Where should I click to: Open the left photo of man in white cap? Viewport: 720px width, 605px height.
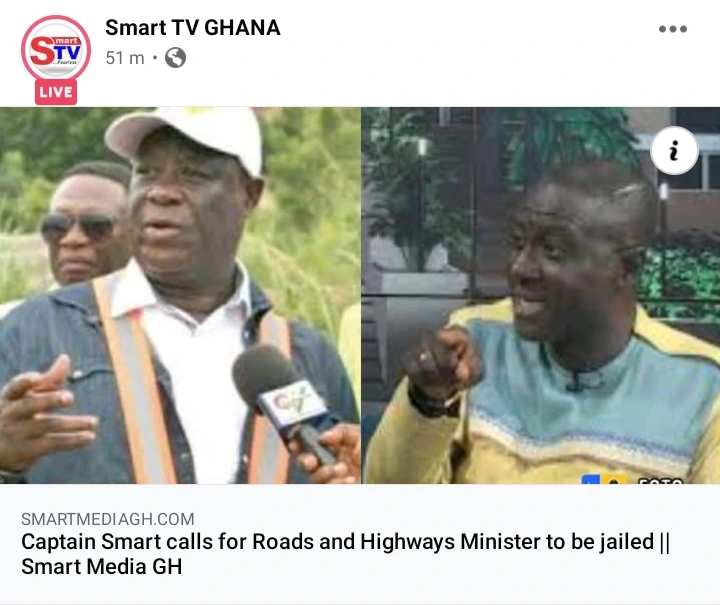click(x=180, y=295)
